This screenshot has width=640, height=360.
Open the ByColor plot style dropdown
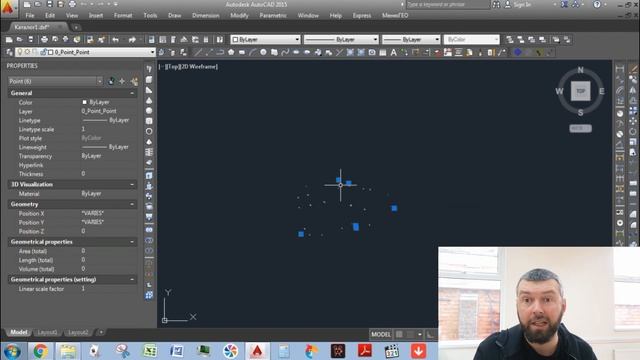471,40
